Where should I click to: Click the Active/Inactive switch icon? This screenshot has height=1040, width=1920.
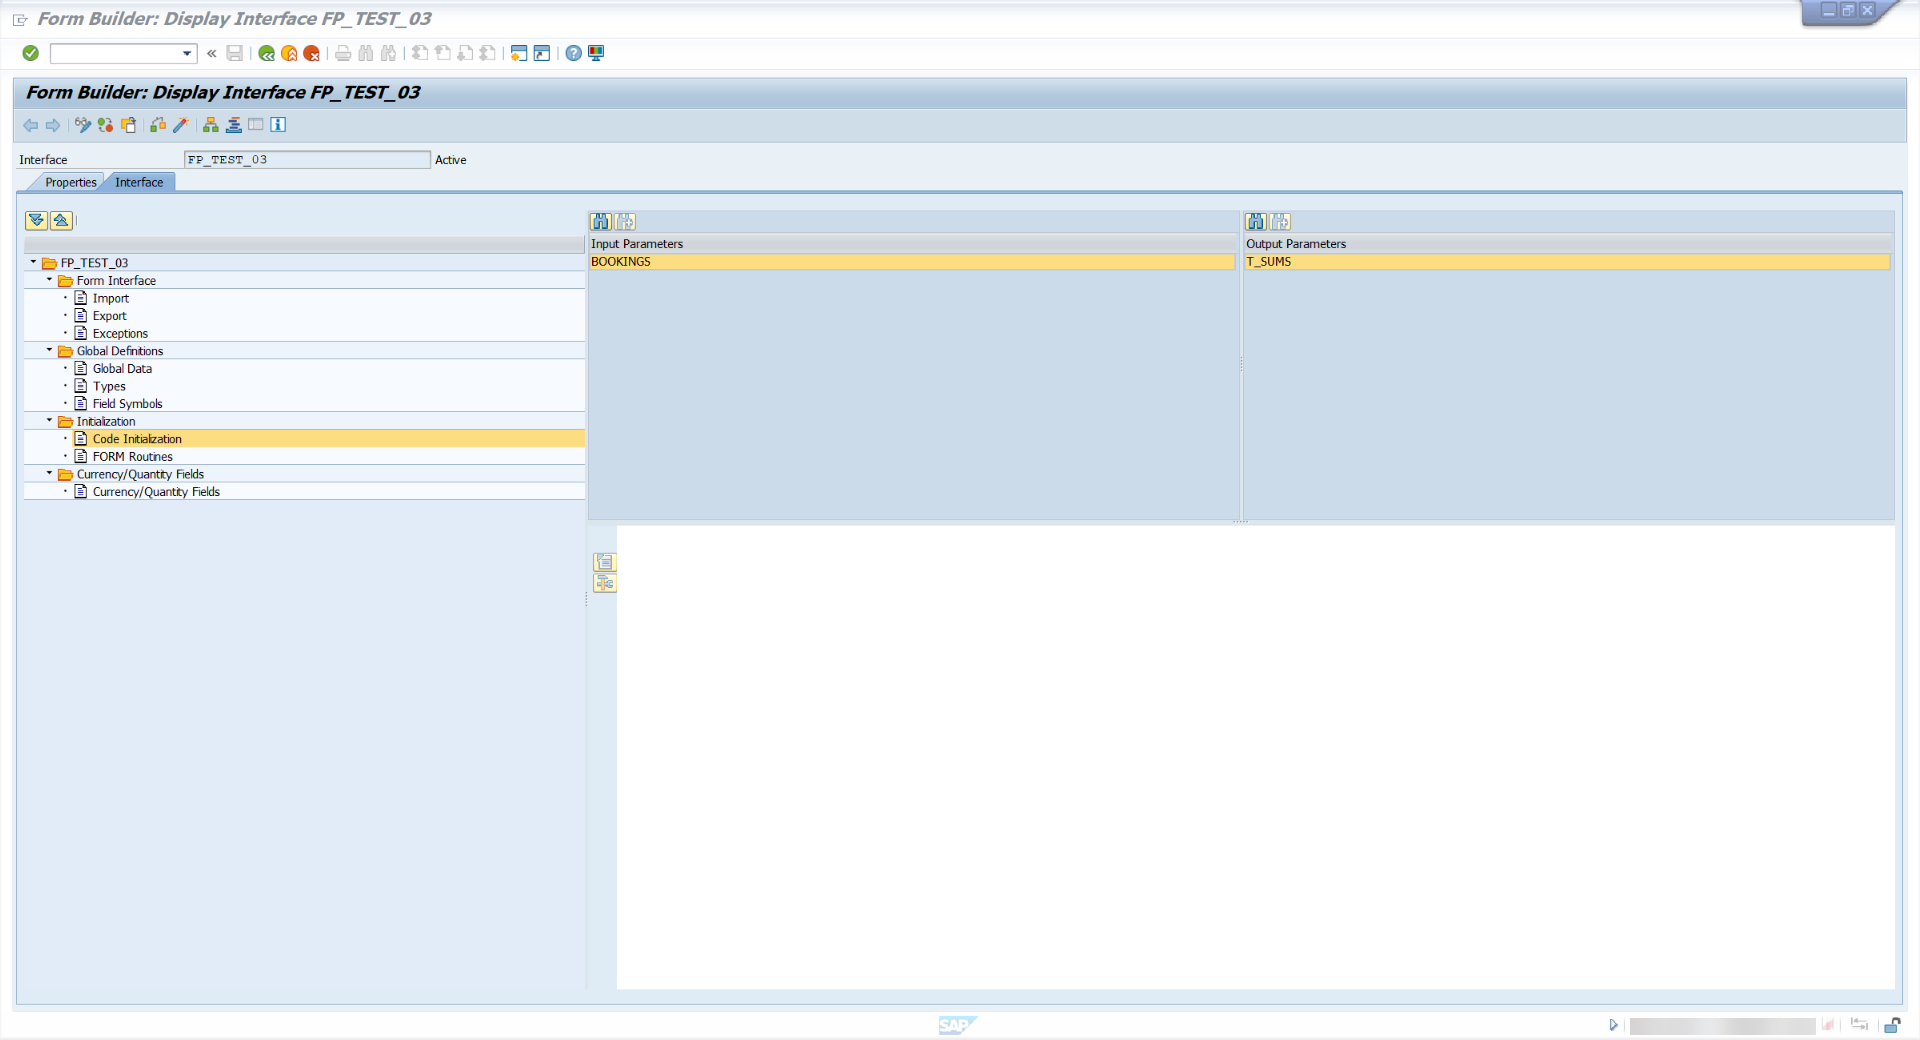click(106, 125)
